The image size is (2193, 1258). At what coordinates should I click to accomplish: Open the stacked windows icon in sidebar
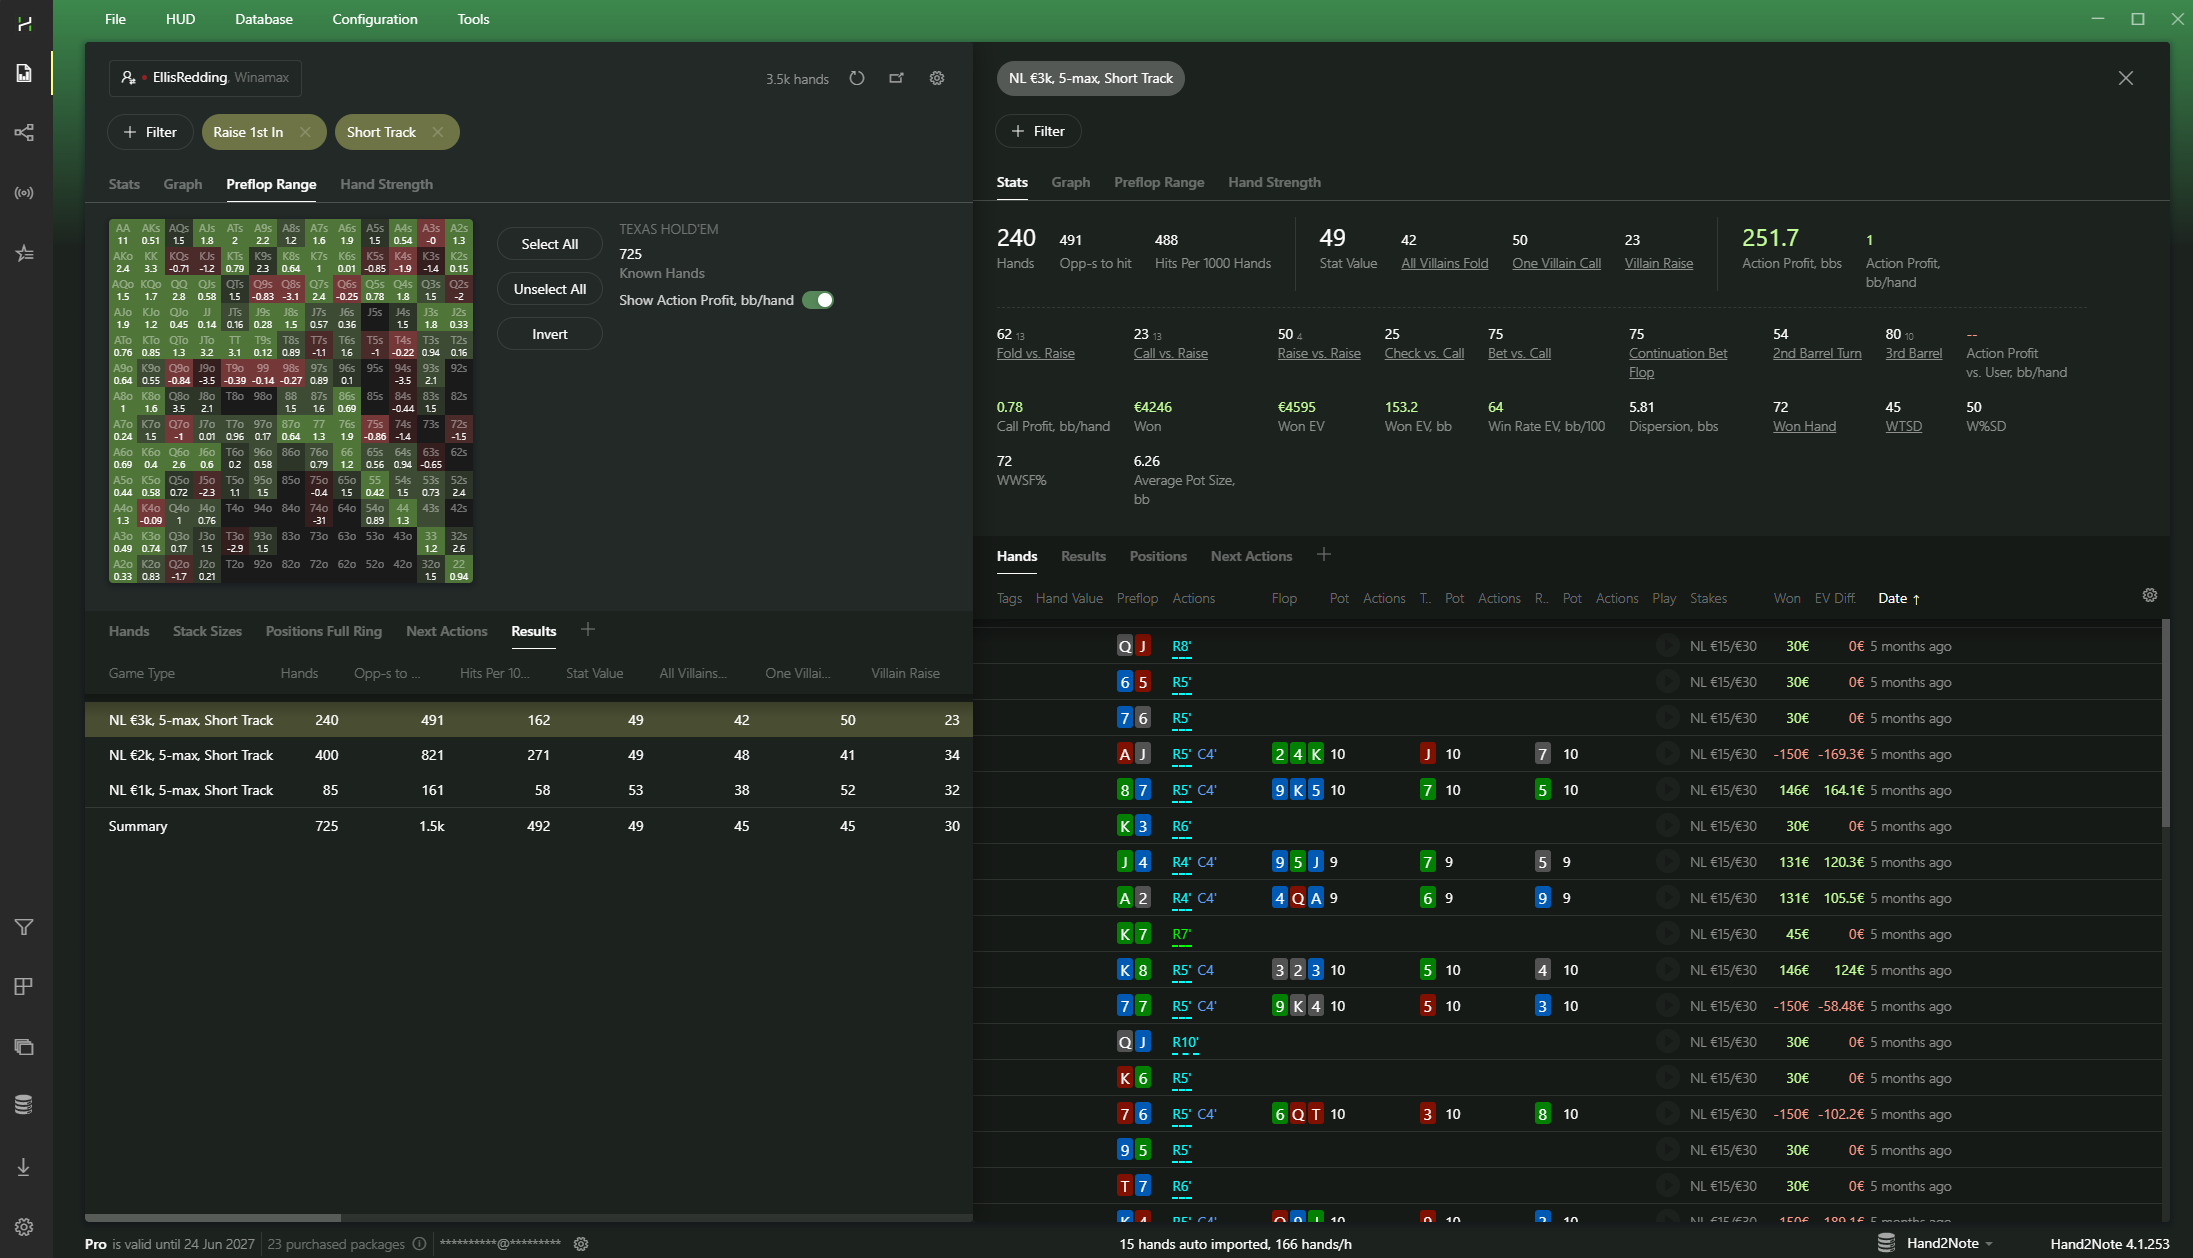(24, 1047)
